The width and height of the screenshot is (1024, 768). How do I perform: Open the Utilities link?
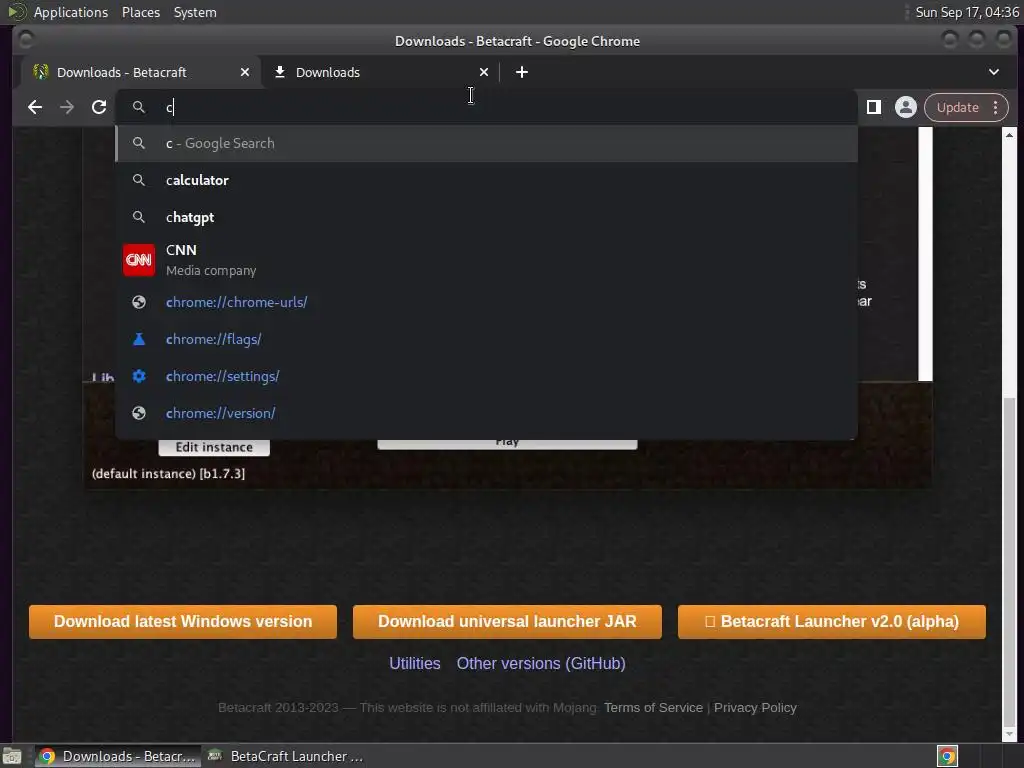[415, 664]
